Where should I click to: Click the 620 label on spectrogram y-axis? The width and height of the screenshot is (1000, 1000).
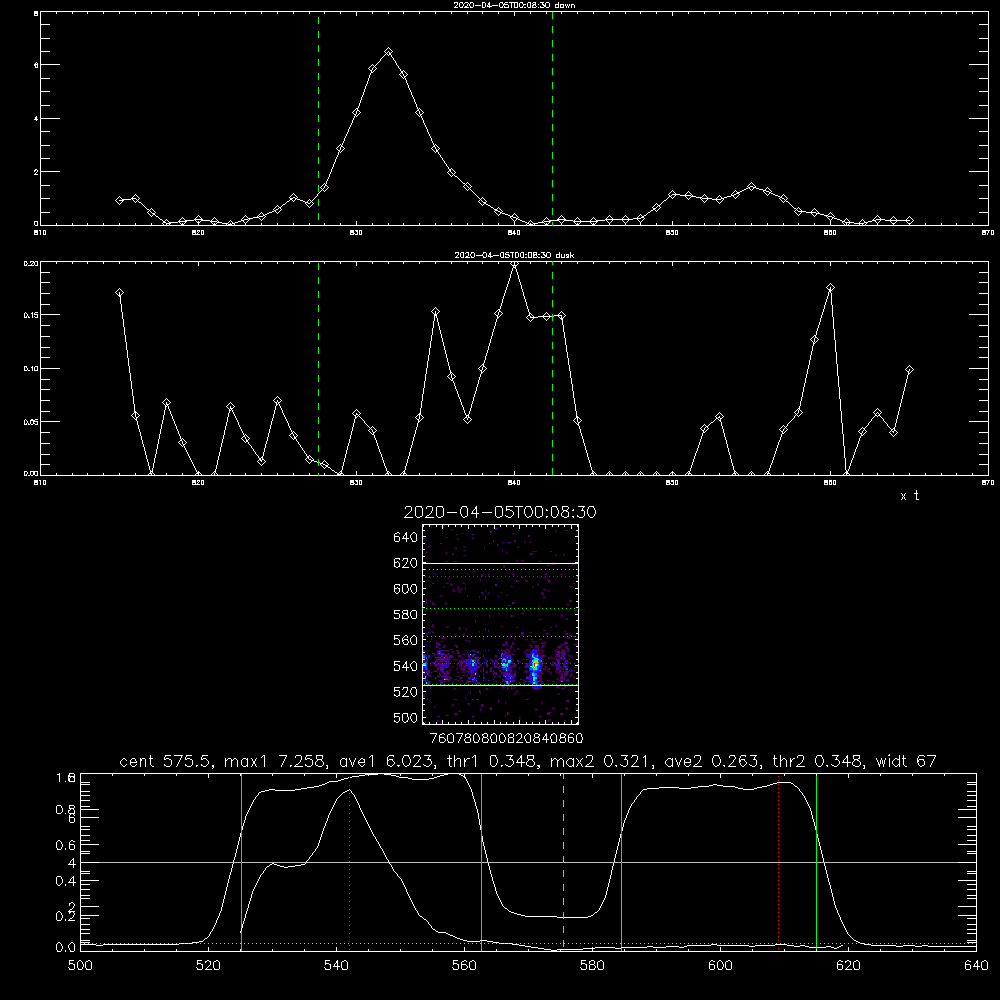(x=406, y=563)
